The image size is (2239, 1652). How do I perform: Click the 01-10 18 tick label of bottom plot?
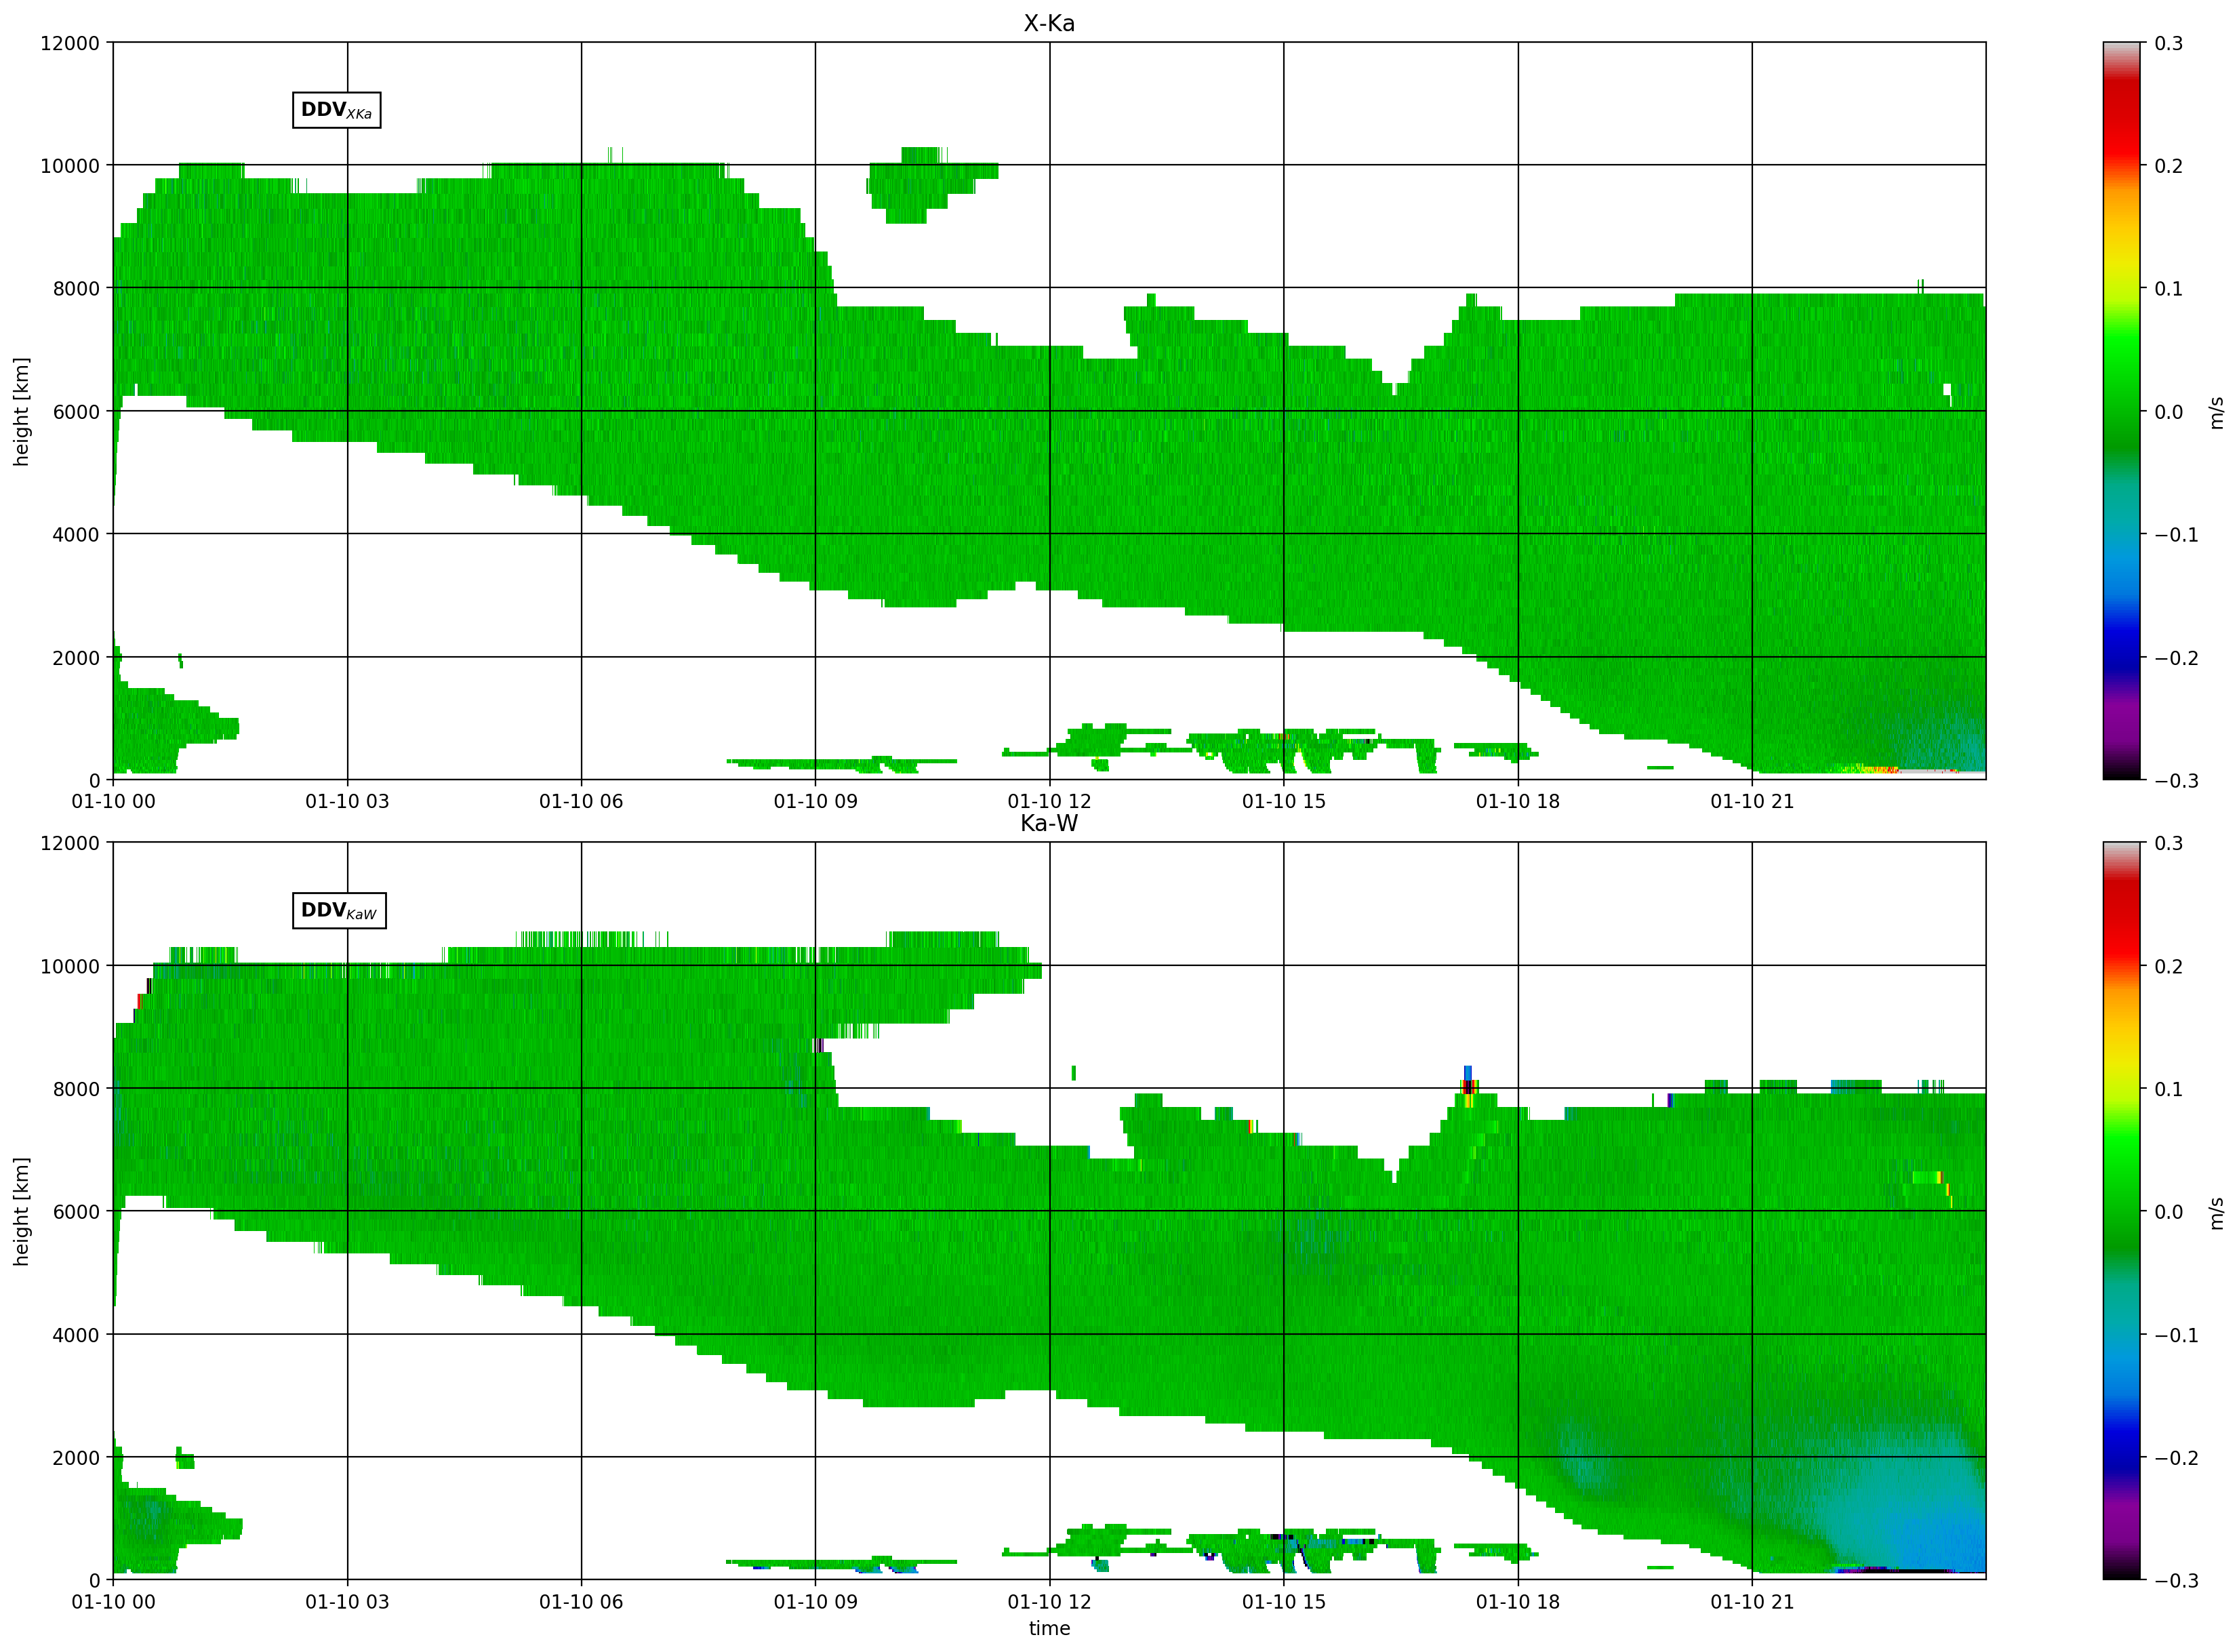click(1518, 1601)
